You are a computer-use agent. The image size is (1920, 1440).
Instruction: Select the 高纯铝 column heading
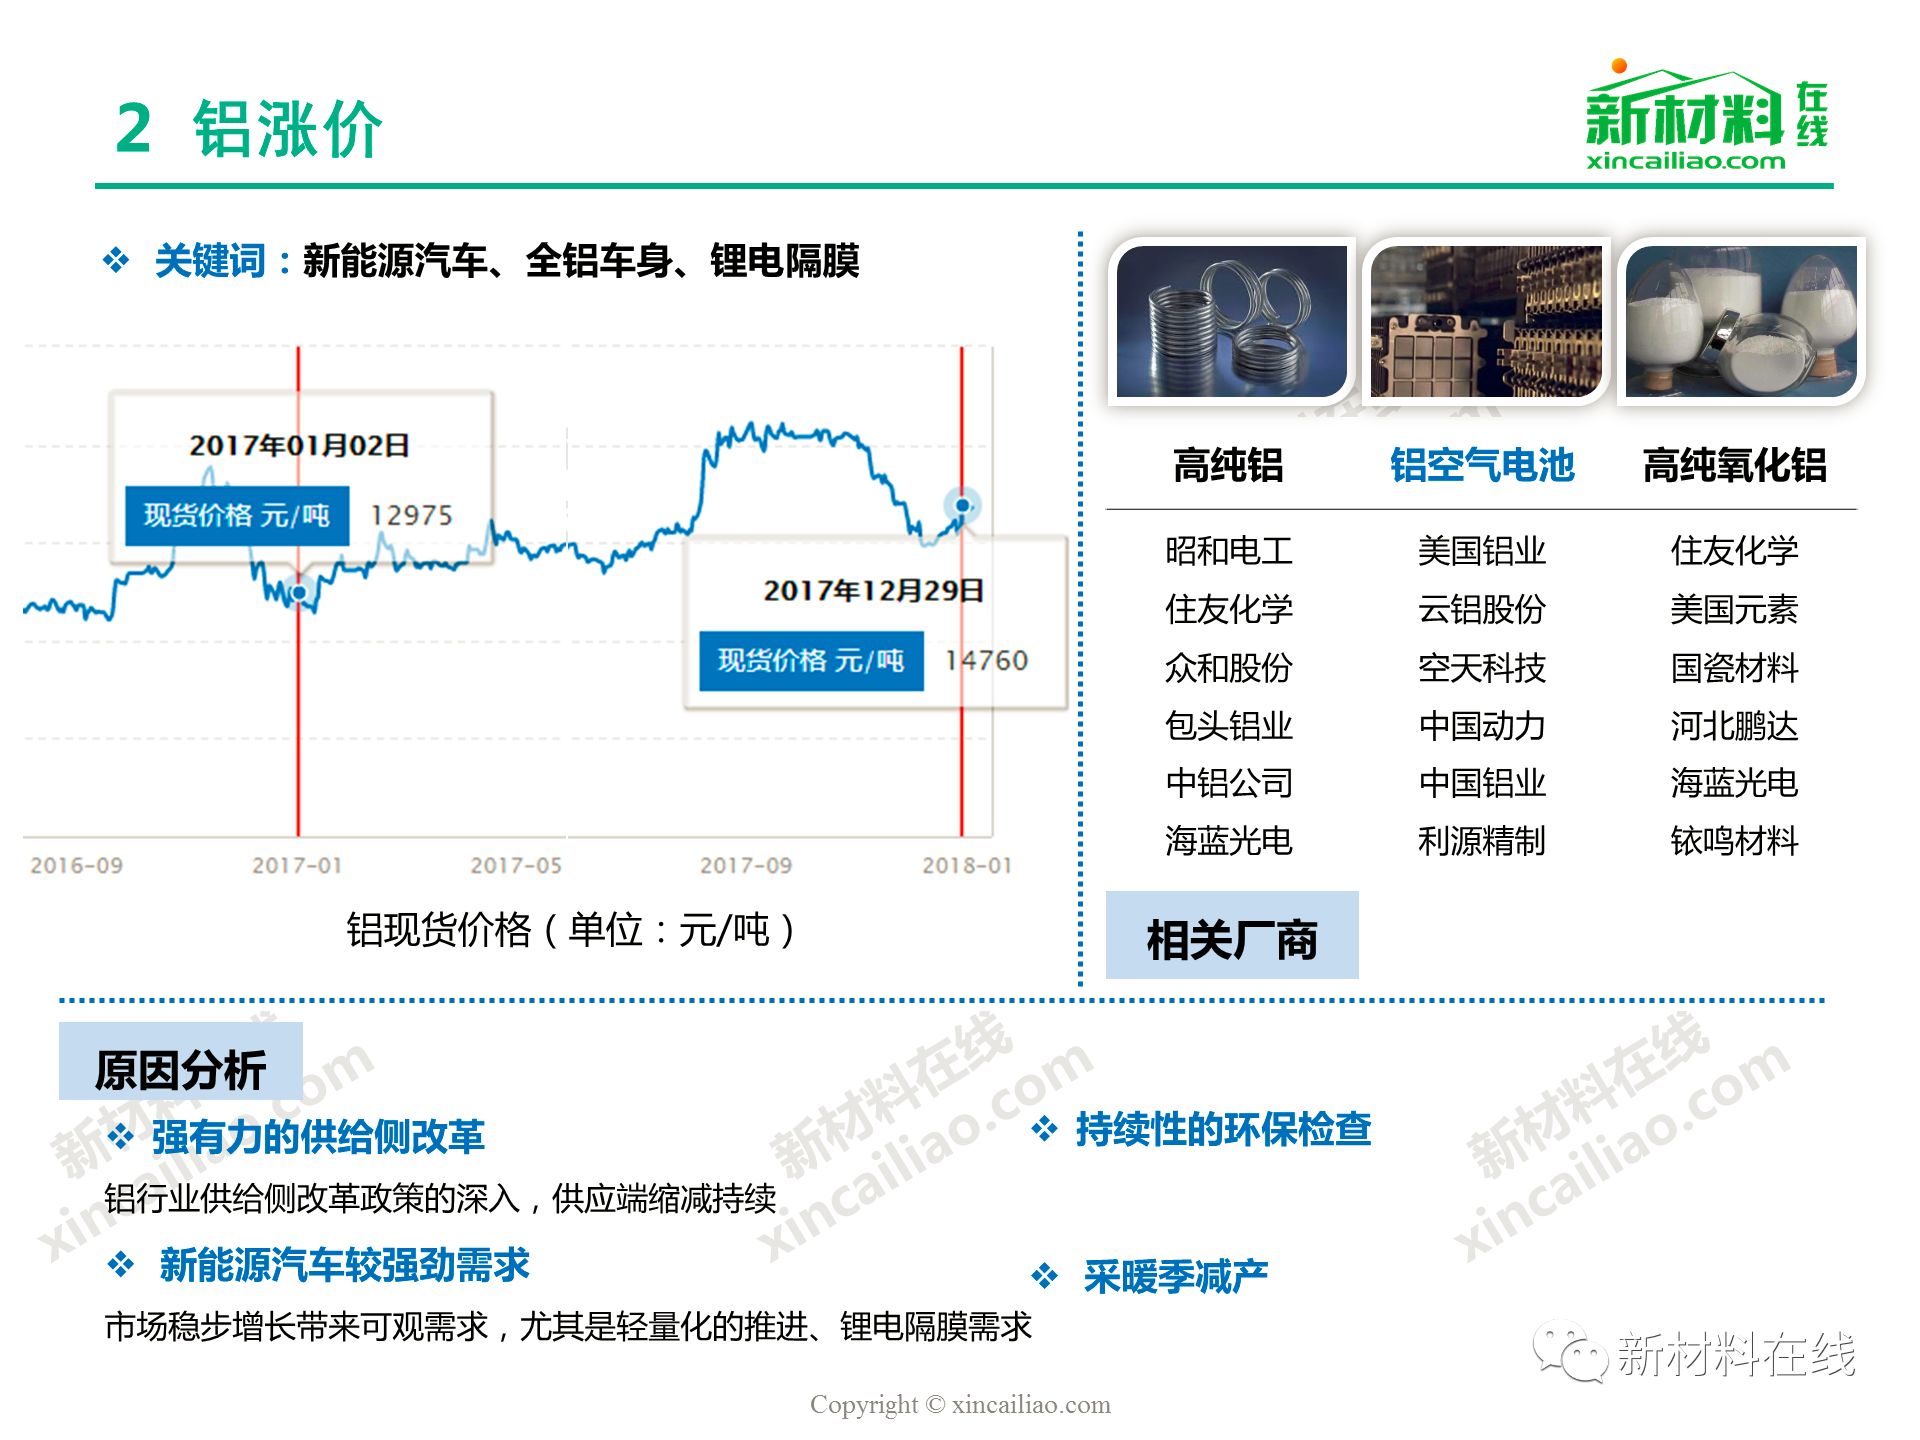(x=1228, y=465)
